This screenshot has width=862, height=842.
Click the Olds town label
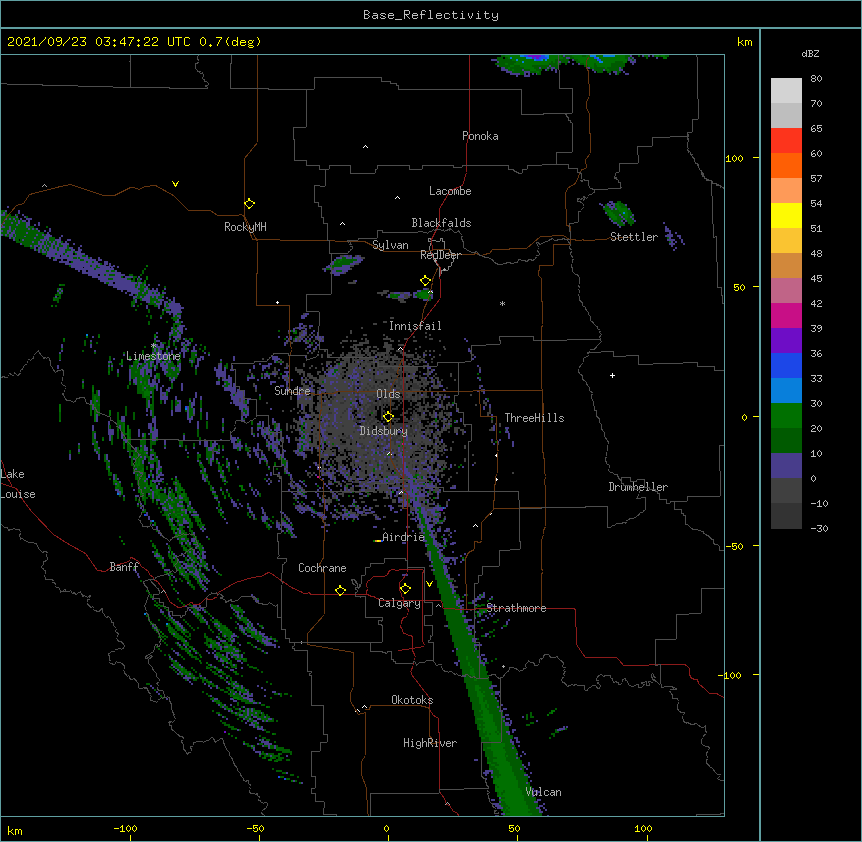(x=388, y=394)
